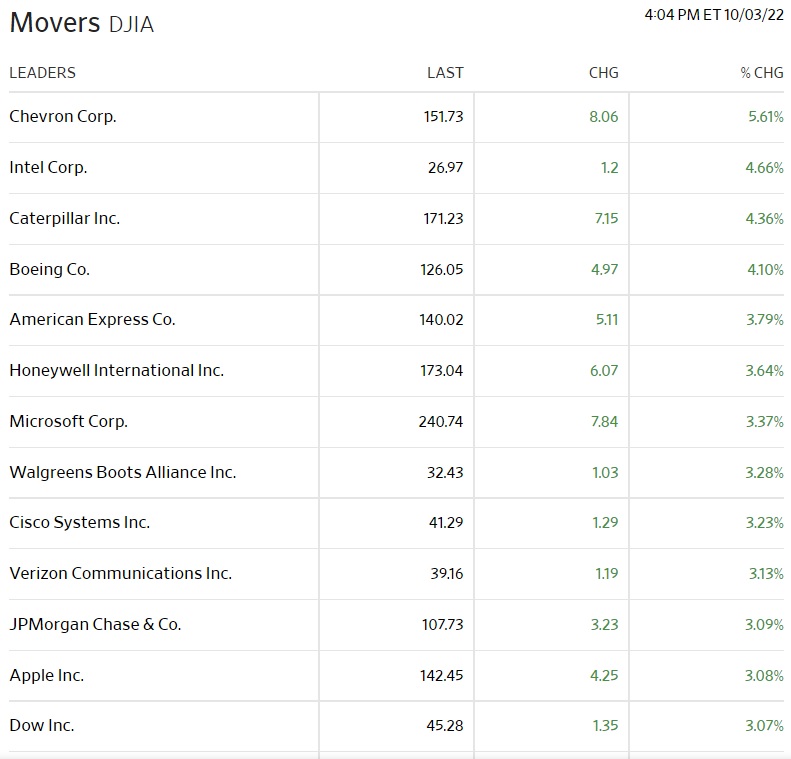The width and height of the screenshot is (791, 759).
Task: Click the Movers heading title
Action: click(55, 23)
